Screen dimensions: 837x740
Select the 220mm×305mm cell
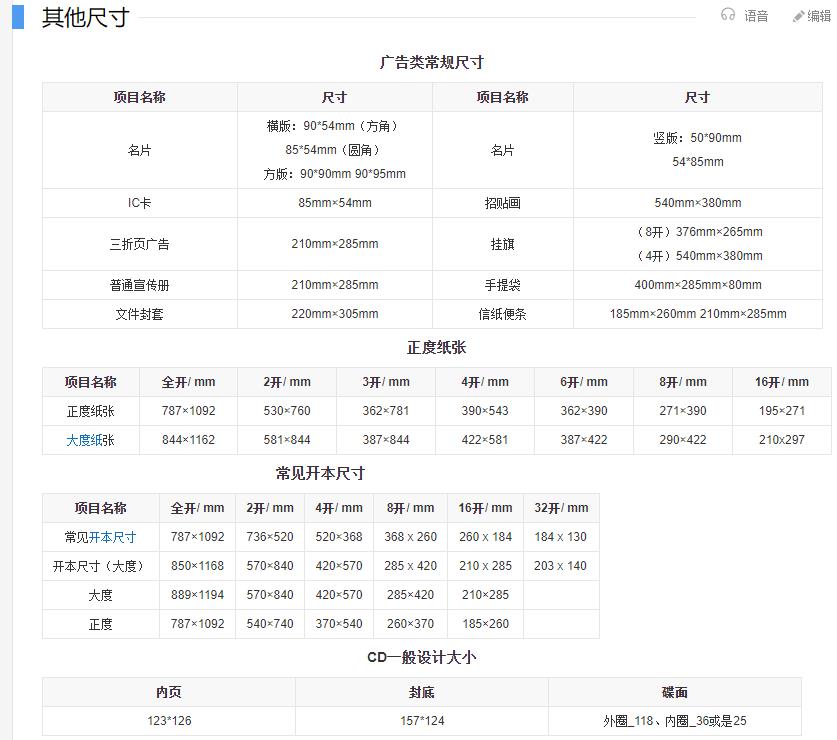click(x=335, y=314)
